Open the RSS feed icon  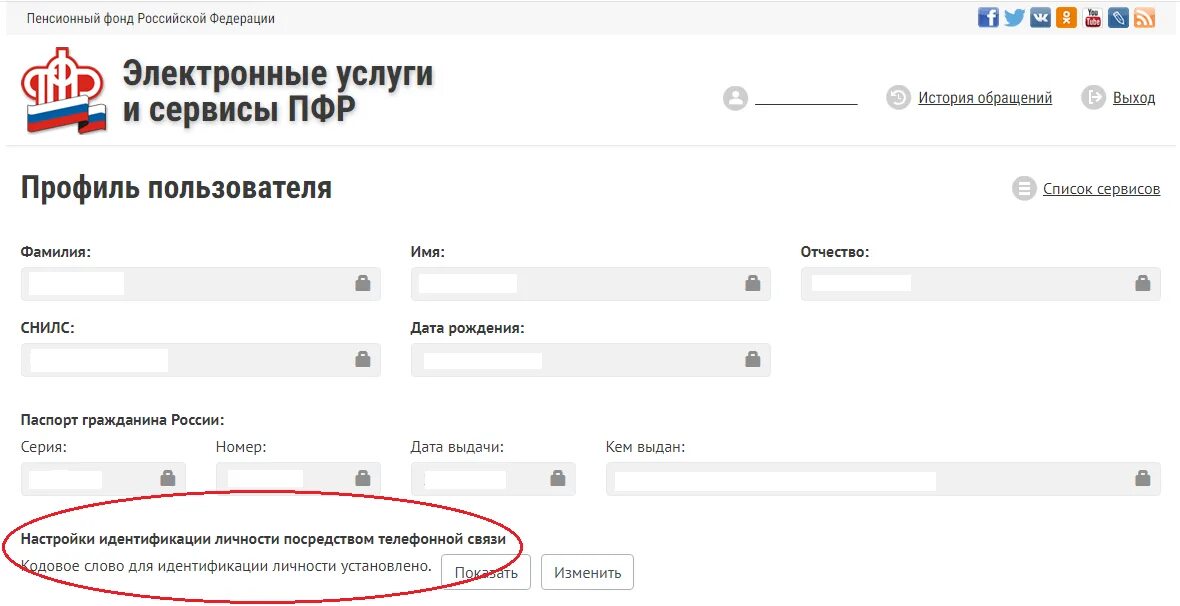(1145, 17)
